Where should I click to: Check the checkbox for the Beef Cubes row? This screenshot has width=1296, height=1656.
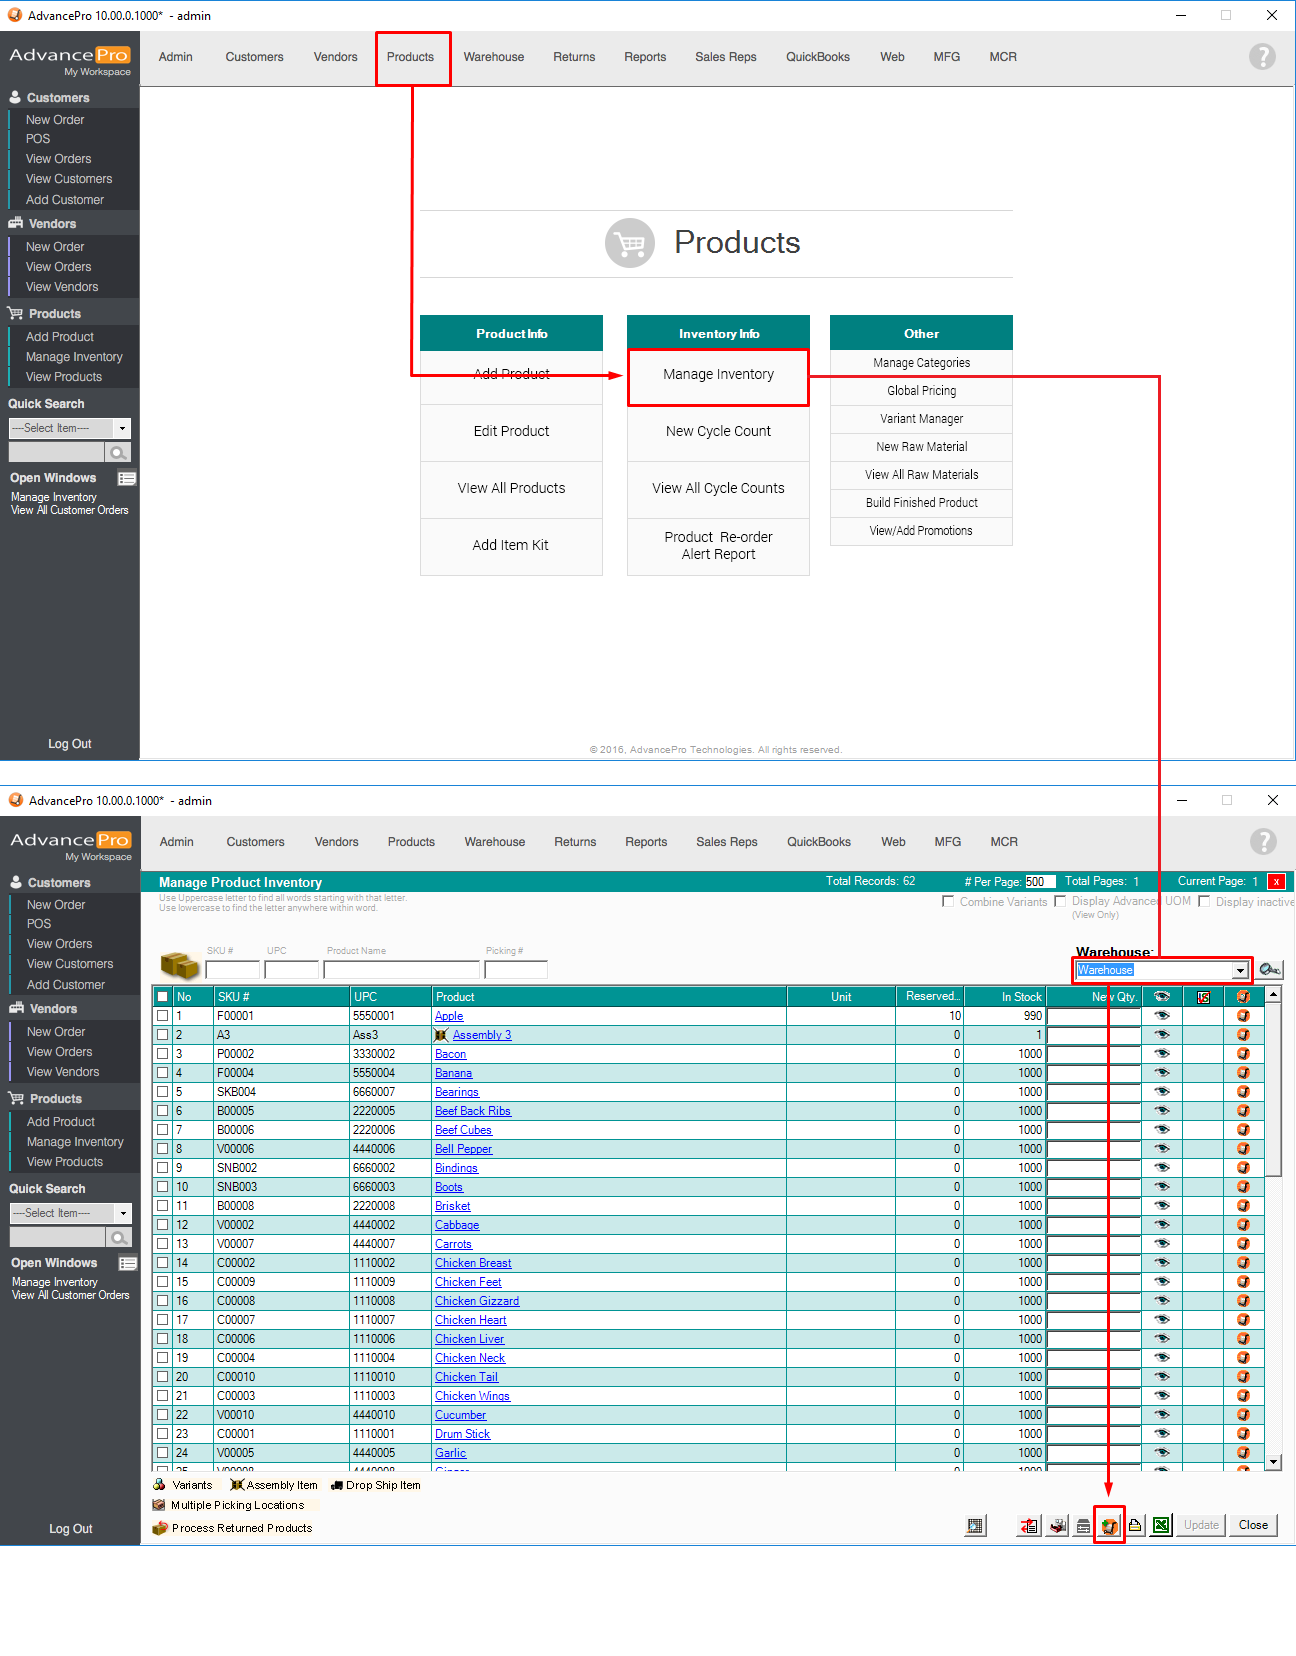[x=162, y=1130]
